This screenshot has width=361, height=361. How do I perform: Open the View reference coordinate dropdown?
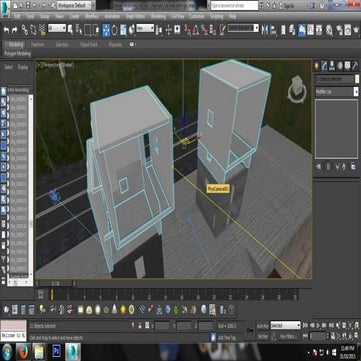[x=145, y=28]
